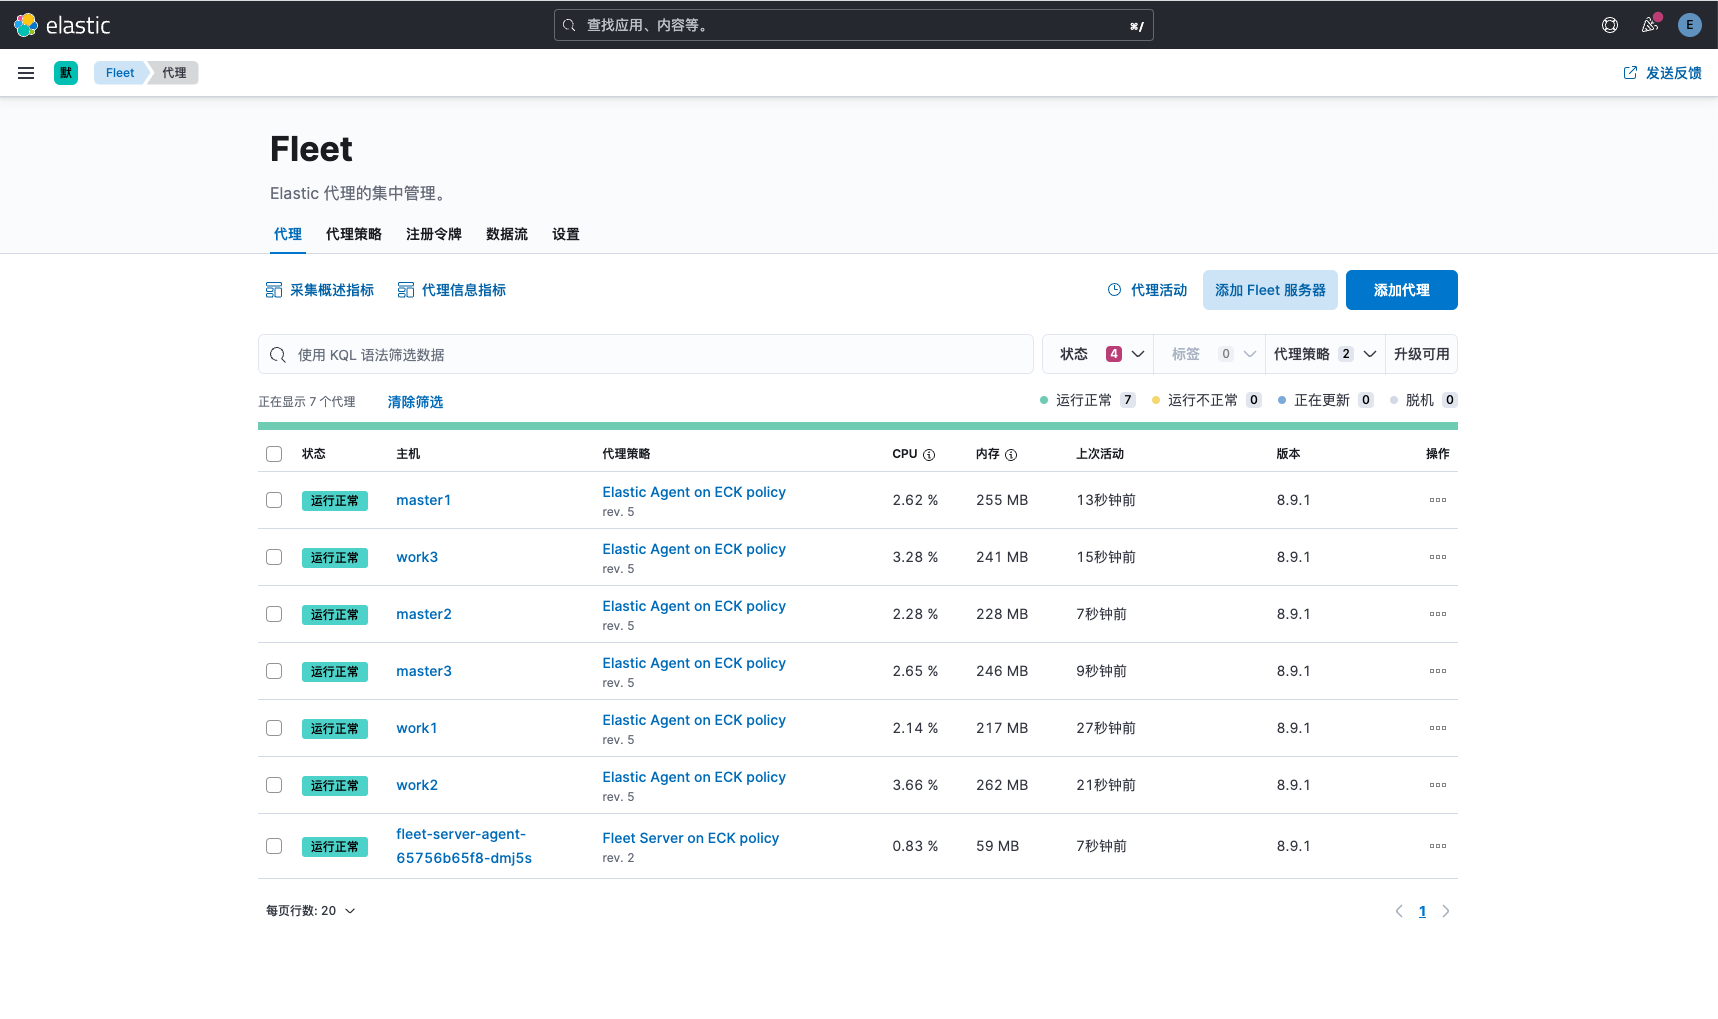The image size is (1718, 1019).
Task: Click the 262 MB memory value
Action: (x=1002, y=785)
